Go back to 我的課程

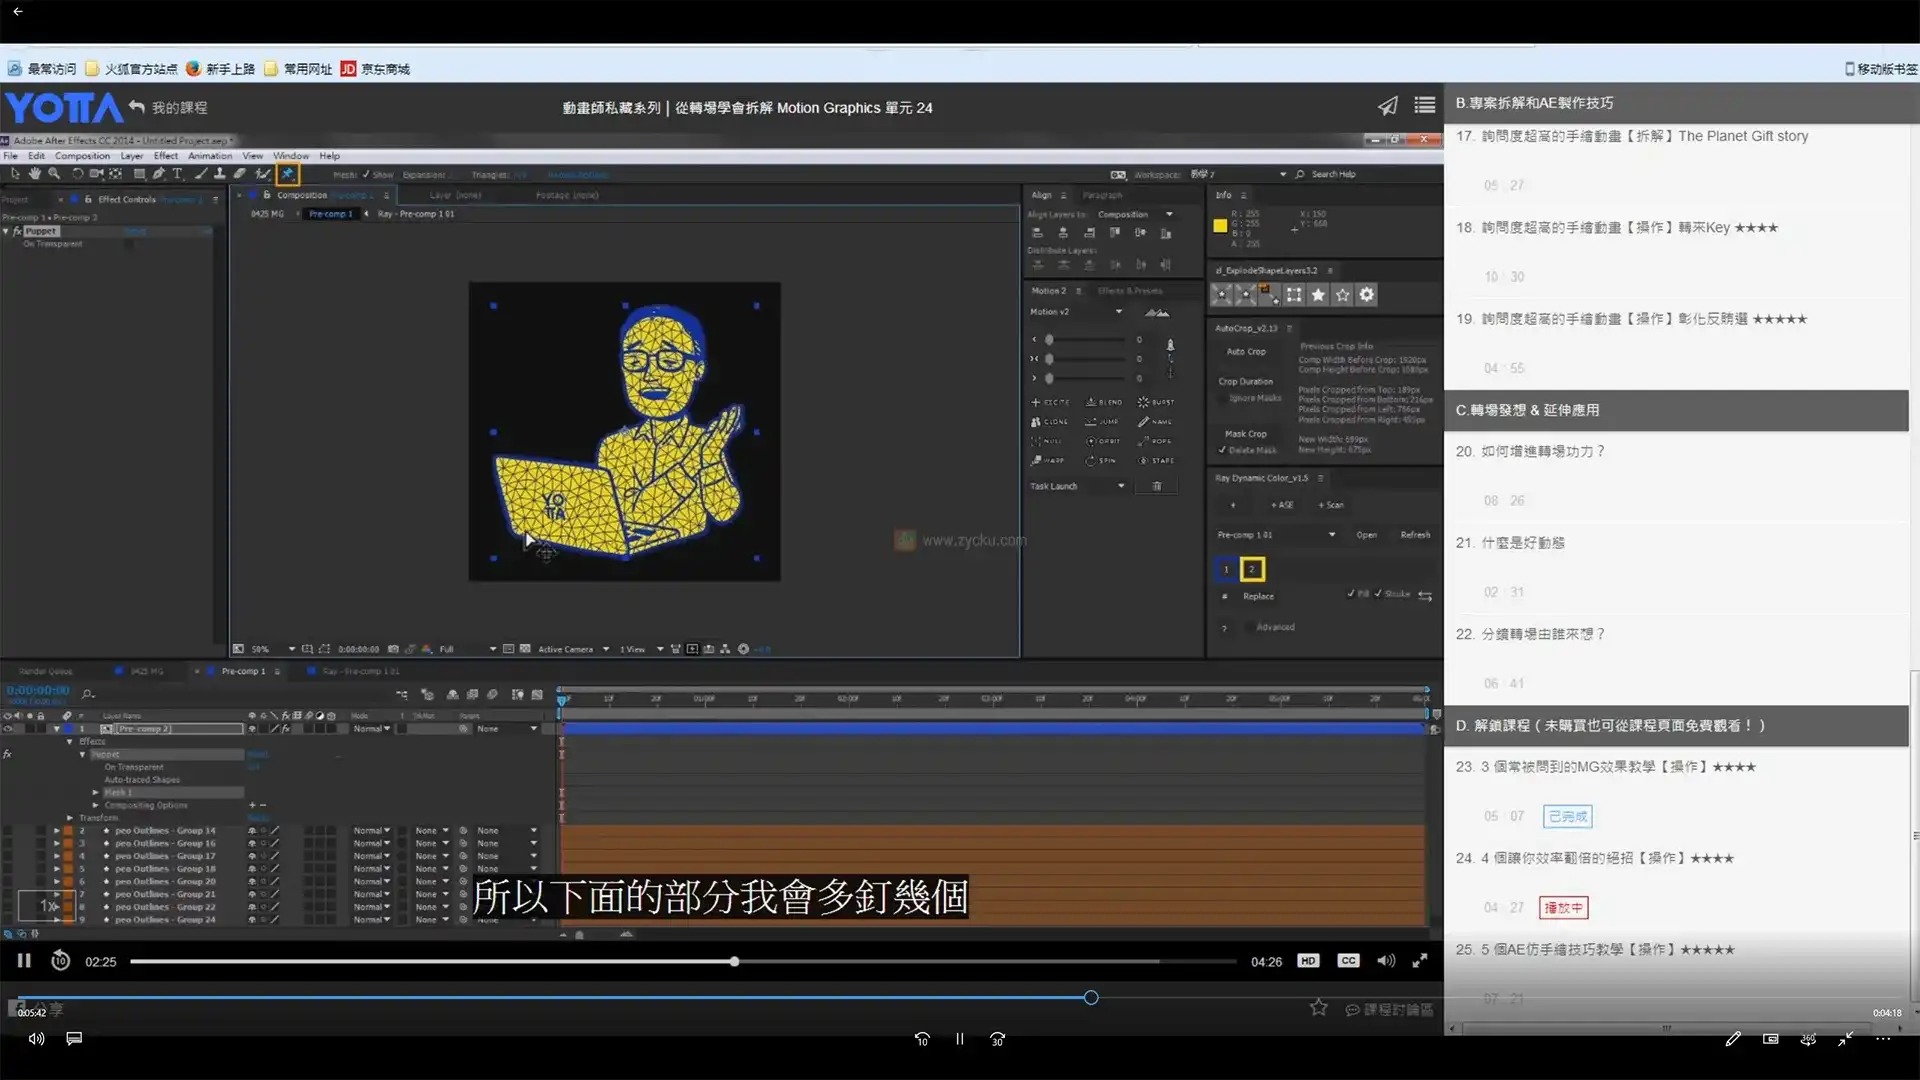pos(178,108)
